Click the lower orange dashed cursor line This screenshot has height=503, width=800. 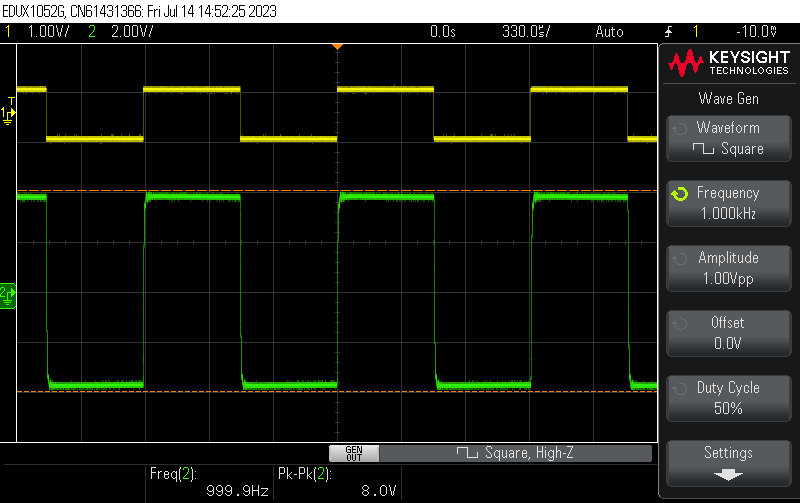click(337, 391)
